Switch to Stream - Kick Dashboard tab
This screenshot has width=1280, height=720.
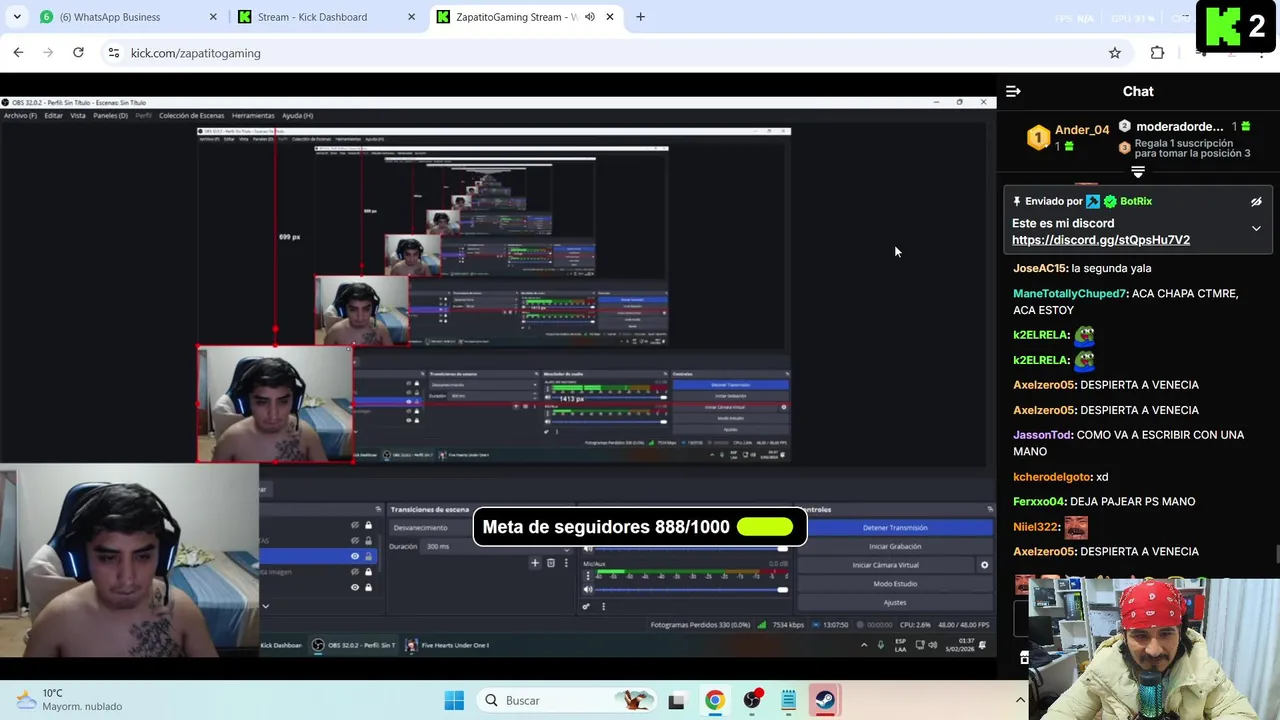pyautogui.click(x=326, y=17)
